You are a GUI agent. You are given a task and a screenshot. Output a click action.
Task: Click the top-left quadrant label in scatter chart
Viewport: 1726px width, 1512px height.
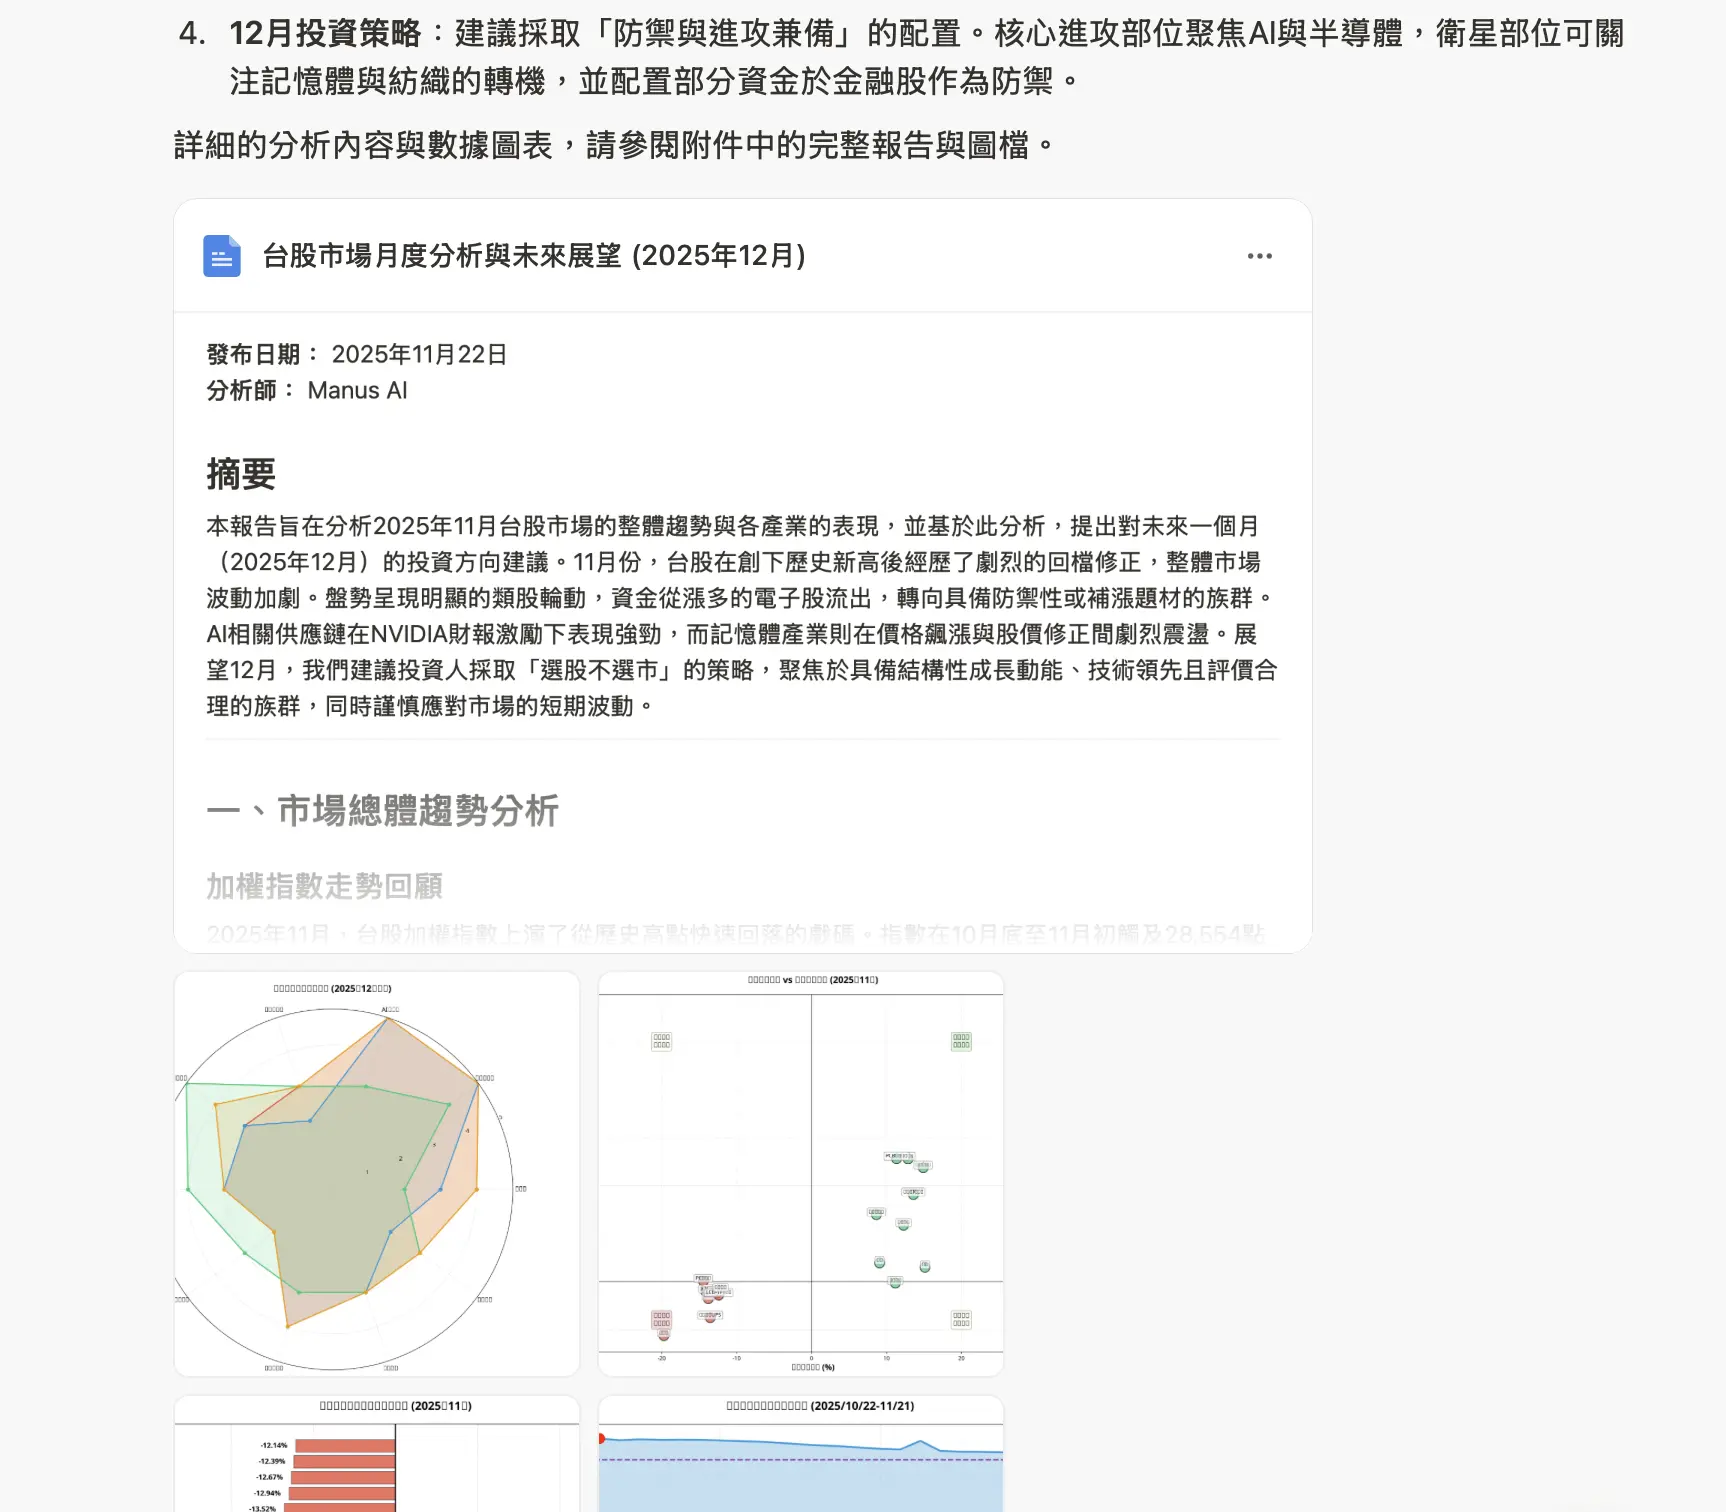pos(661,1041)
